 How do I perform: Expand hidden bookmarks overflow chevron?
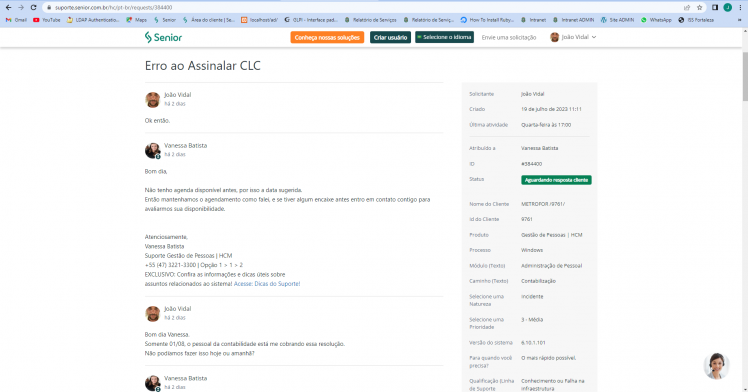coord(740,20)
